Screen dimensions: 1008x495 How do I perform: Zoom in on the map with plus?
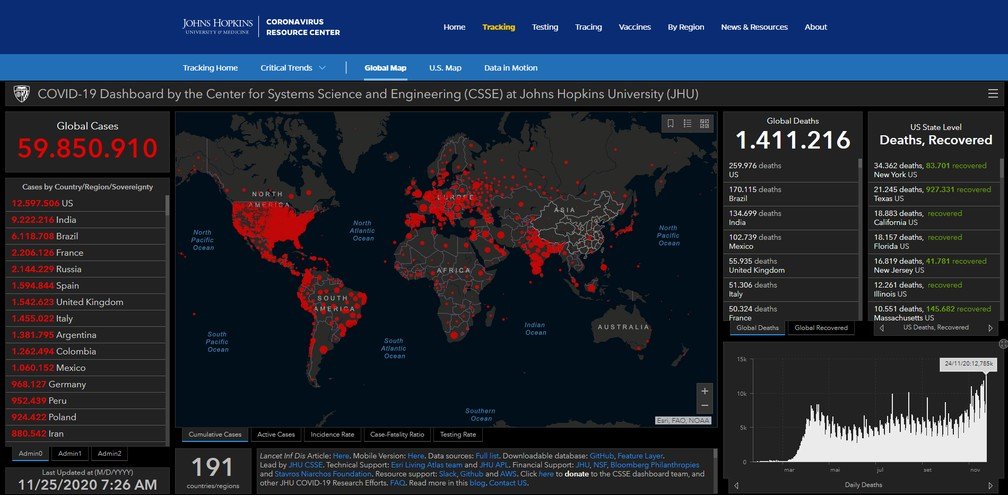[x=705, y=391]
